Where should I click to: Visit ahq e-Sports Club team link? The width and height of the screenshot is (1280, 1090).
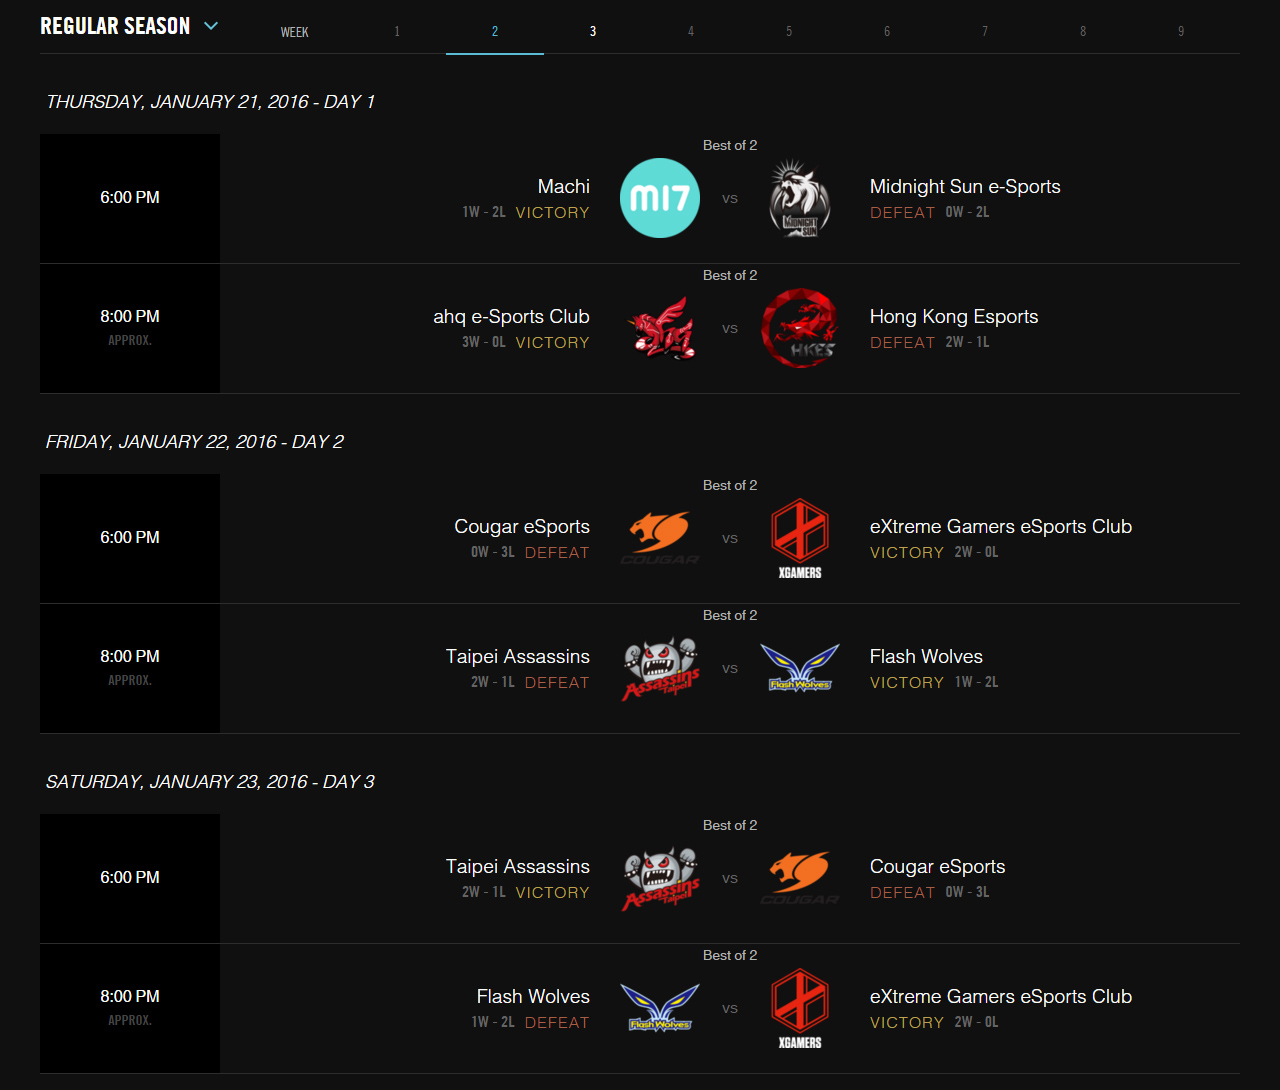coord(511,317)
